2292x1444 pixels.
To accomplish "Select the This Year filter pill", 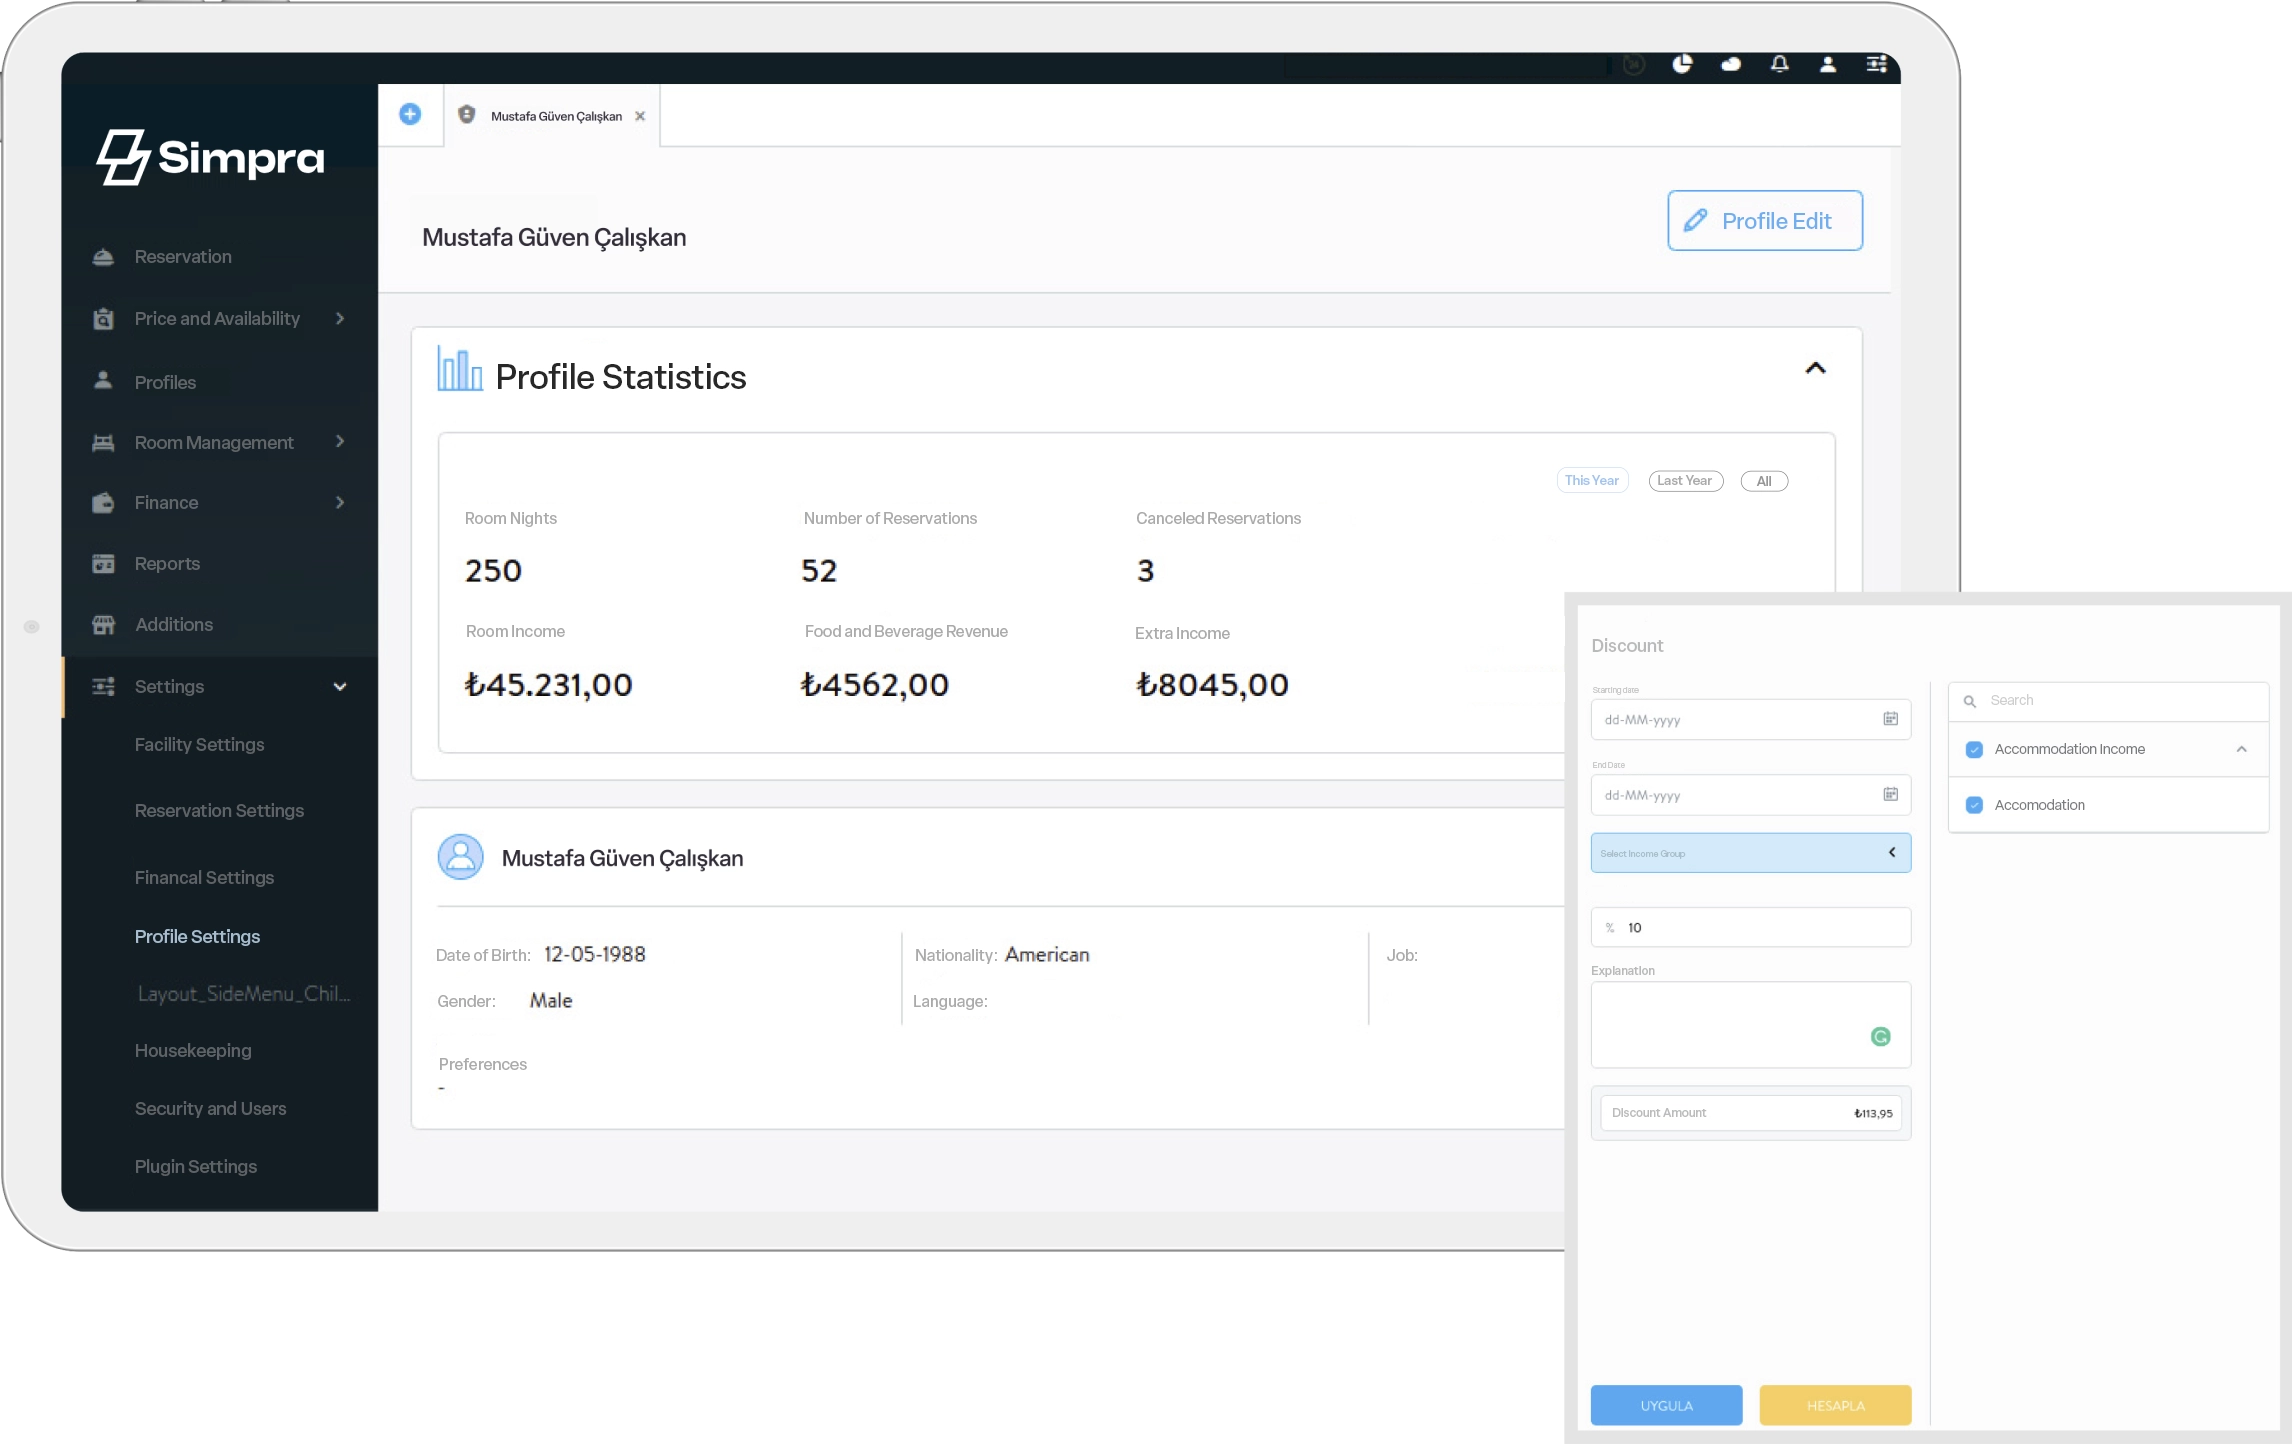I will [x=1592, y=481].
